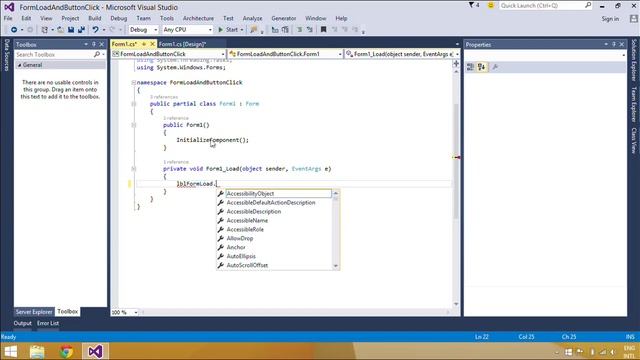
Task: Open the Output tab at bottom
Action: coord(22,323)
